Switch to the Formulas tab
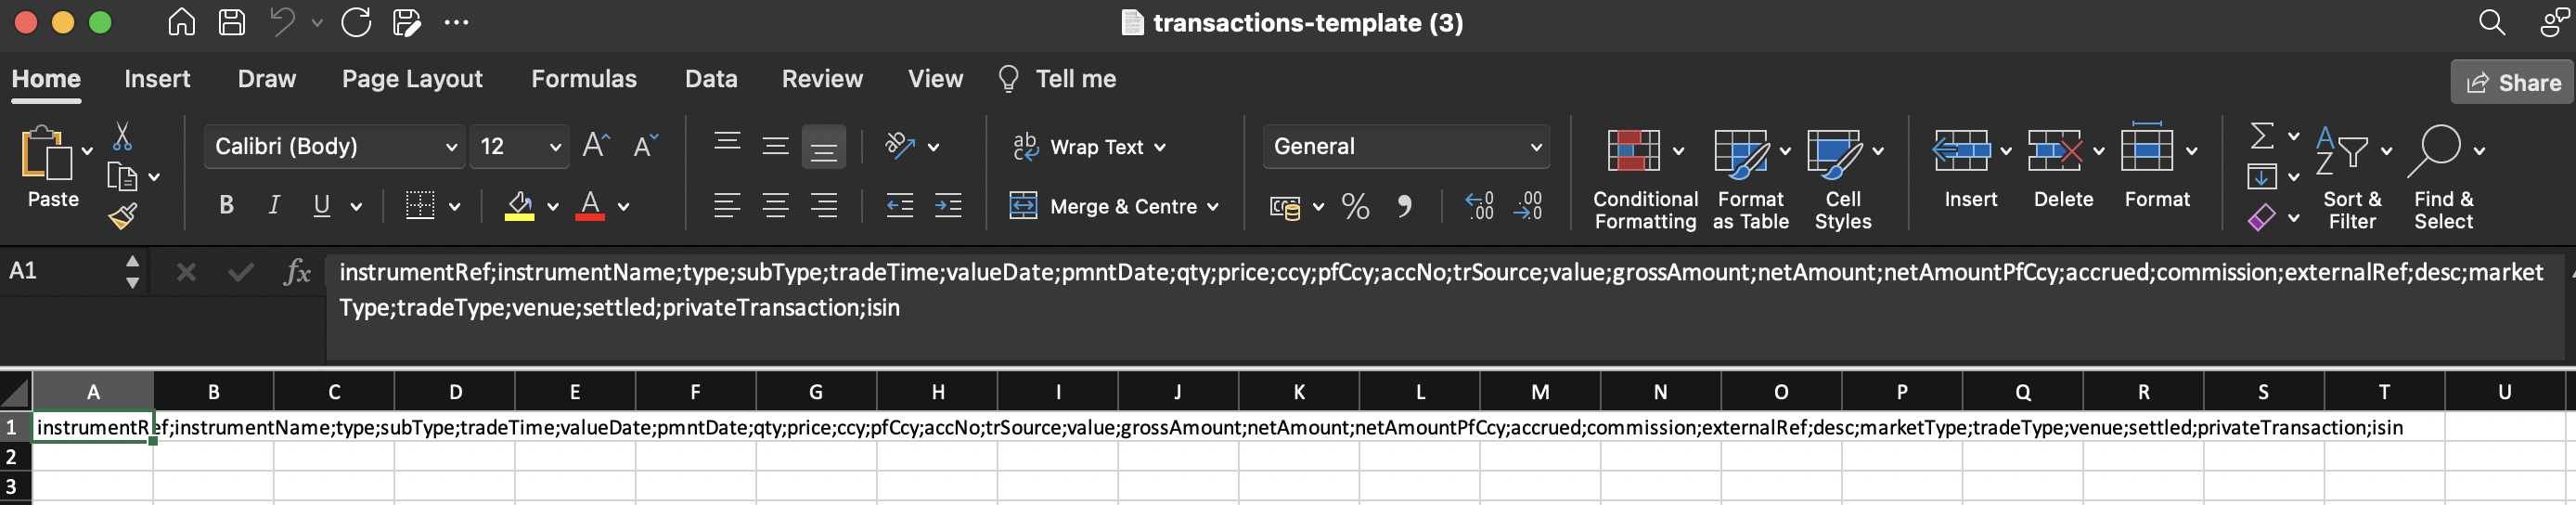This screenshot has height=505, width=2576. (x=584, y=79)
